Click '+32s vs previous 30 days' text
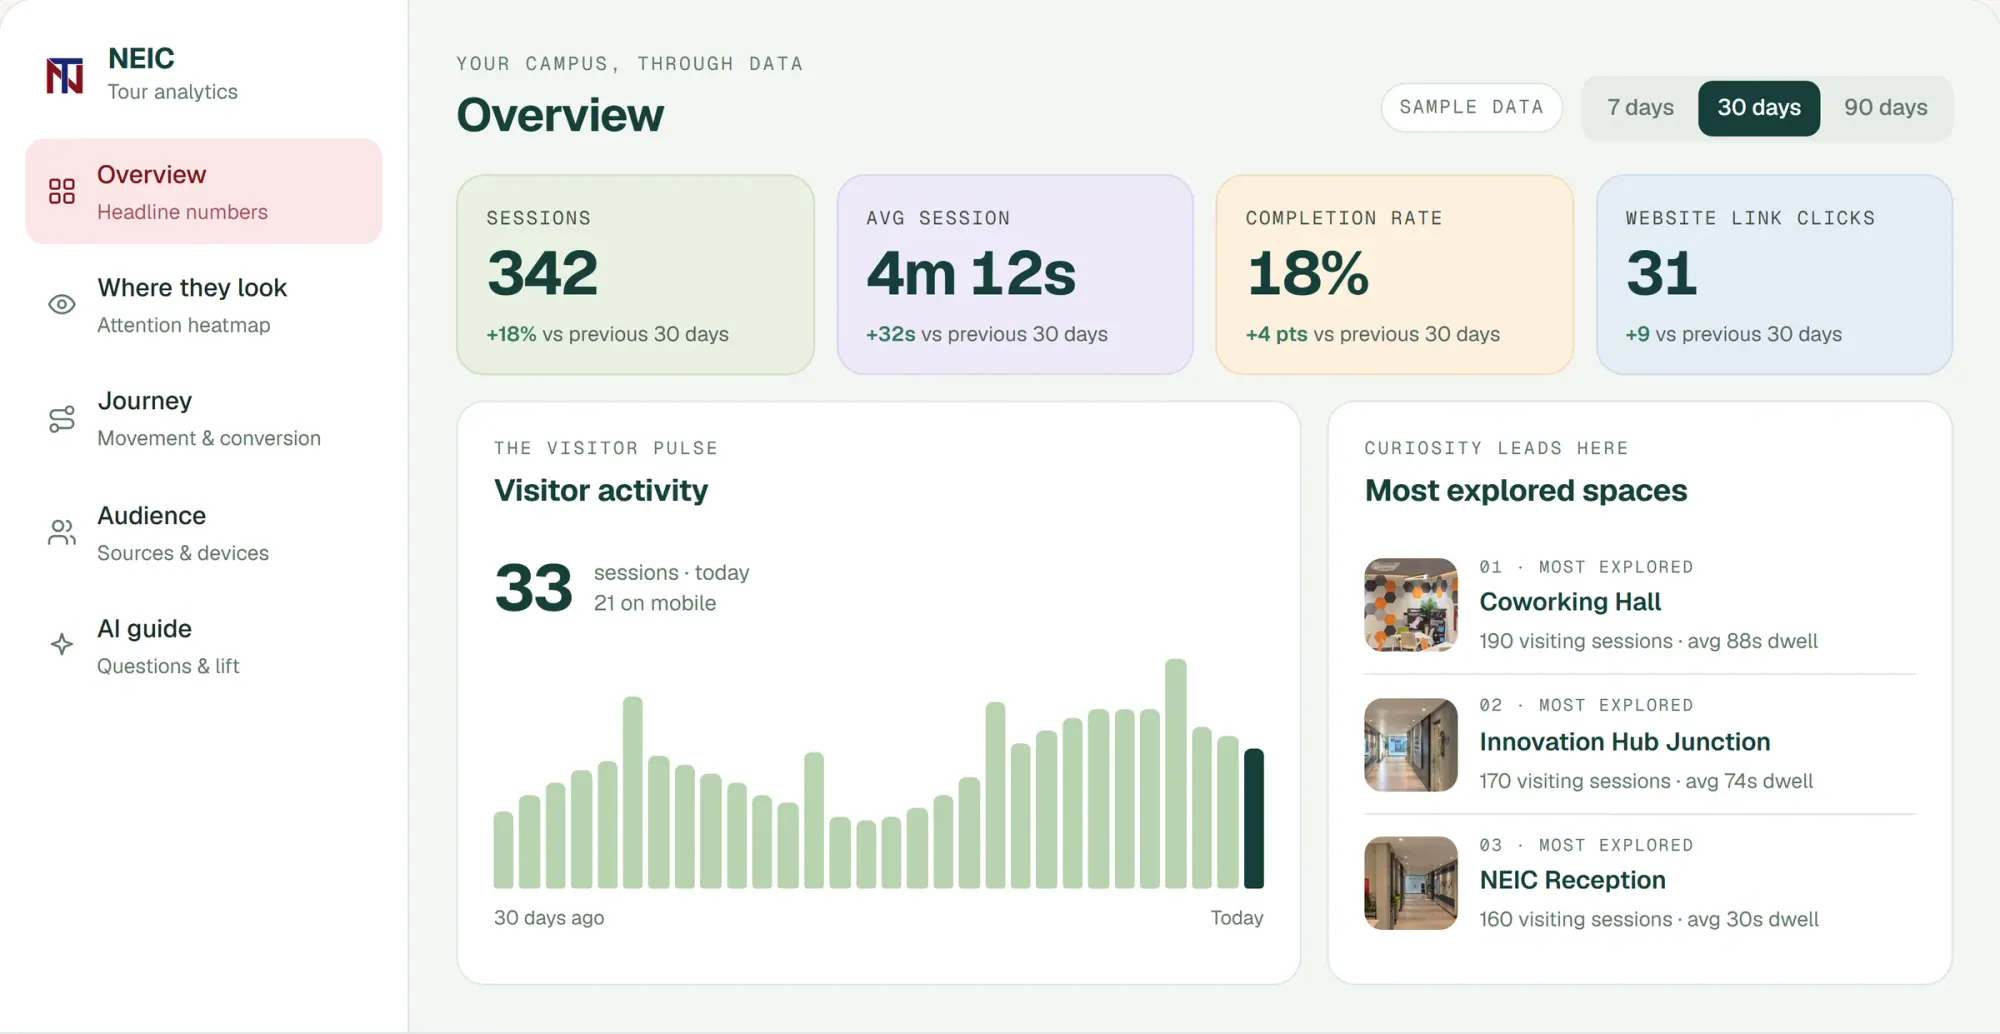Image resolution: width=2000 pixels, height=1034 pixels. click(x=987, y=334)
